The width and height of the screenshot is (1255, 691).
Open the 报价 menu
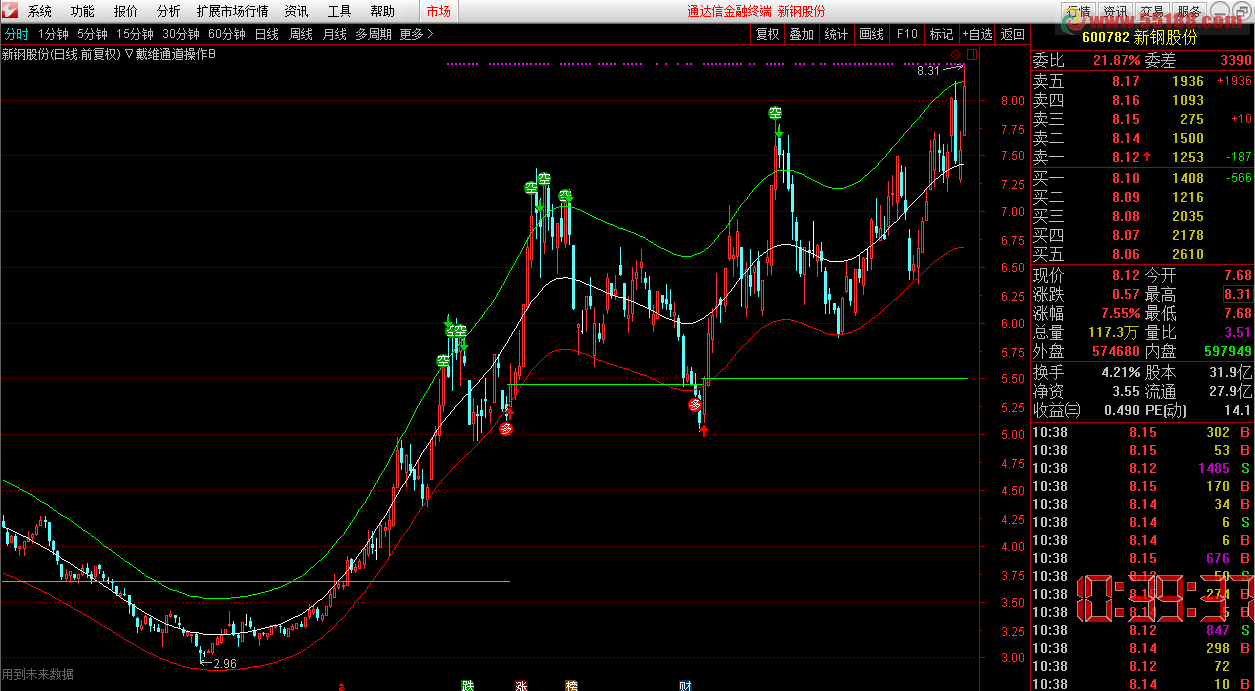pos(126,11)
